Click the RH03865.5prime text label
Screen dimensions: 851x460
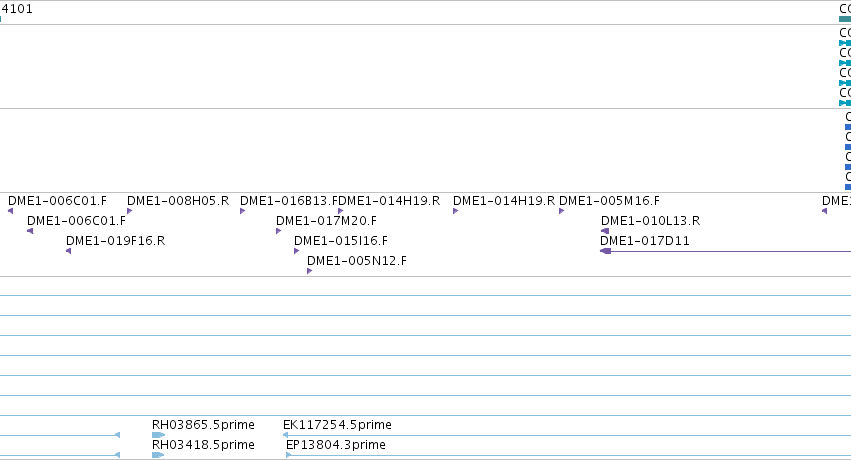point(203,425)
